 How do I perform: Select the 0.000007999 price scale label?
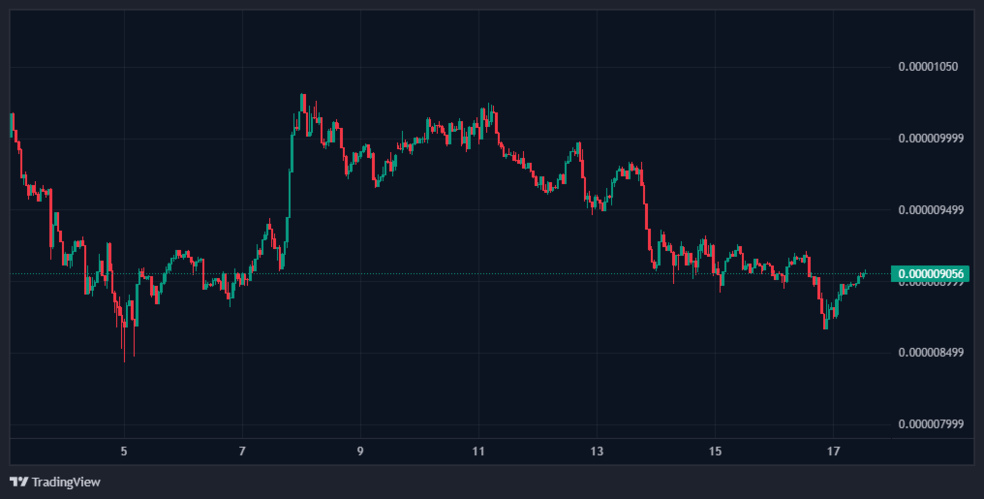pos(930,424)
